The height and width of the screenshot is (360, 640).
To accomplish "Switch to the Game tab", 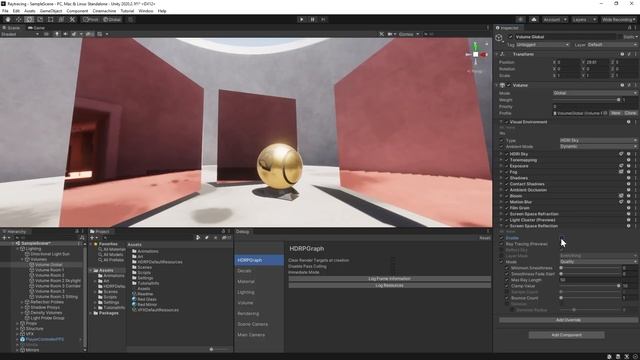I will pyautogui.click(x=36, y=28).
